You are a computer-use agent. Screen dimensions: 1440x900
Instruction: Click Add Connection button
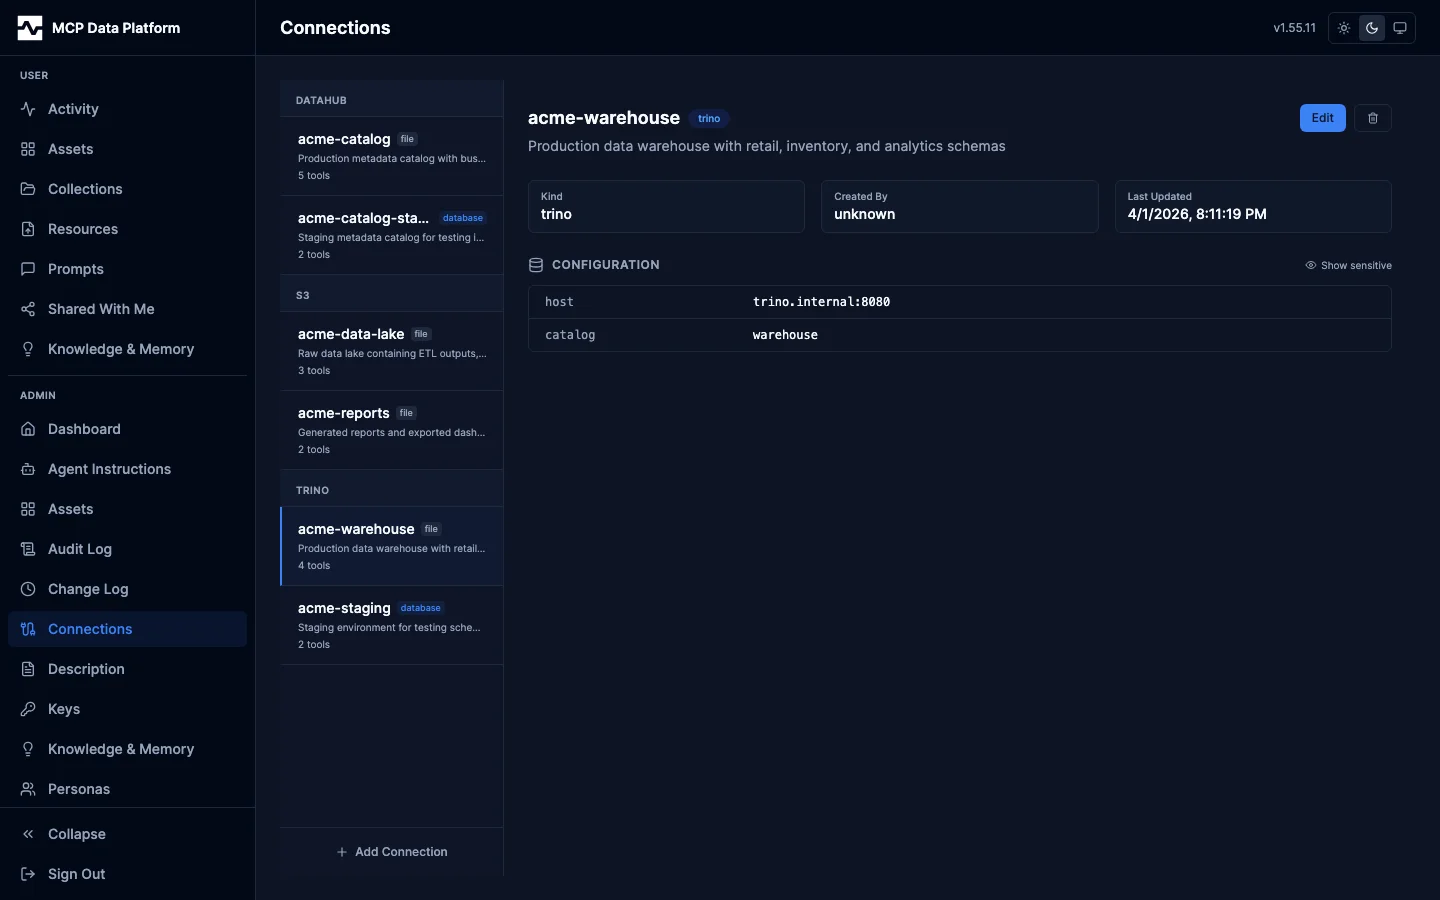pyautogui.click(x=392, y=852)
